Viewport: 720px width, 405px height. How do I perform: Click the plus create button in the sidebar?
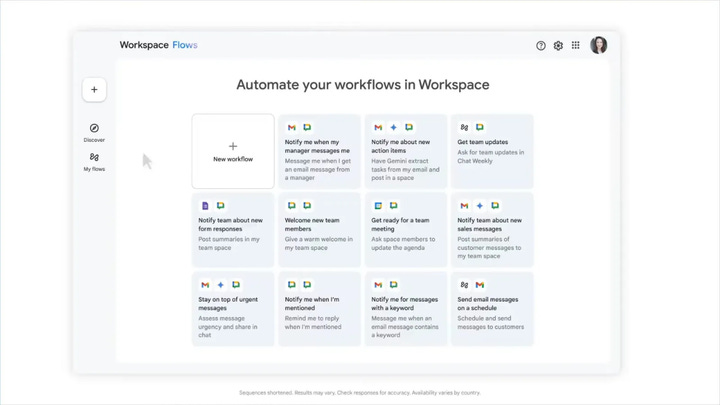[94, 90]
